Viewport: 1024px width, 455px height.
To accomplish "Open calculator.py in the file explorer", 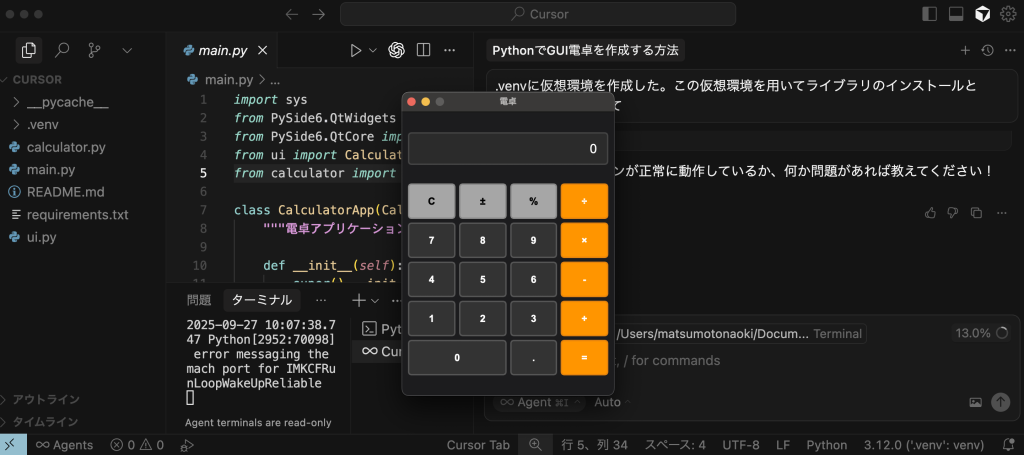I will click(66, 147).
